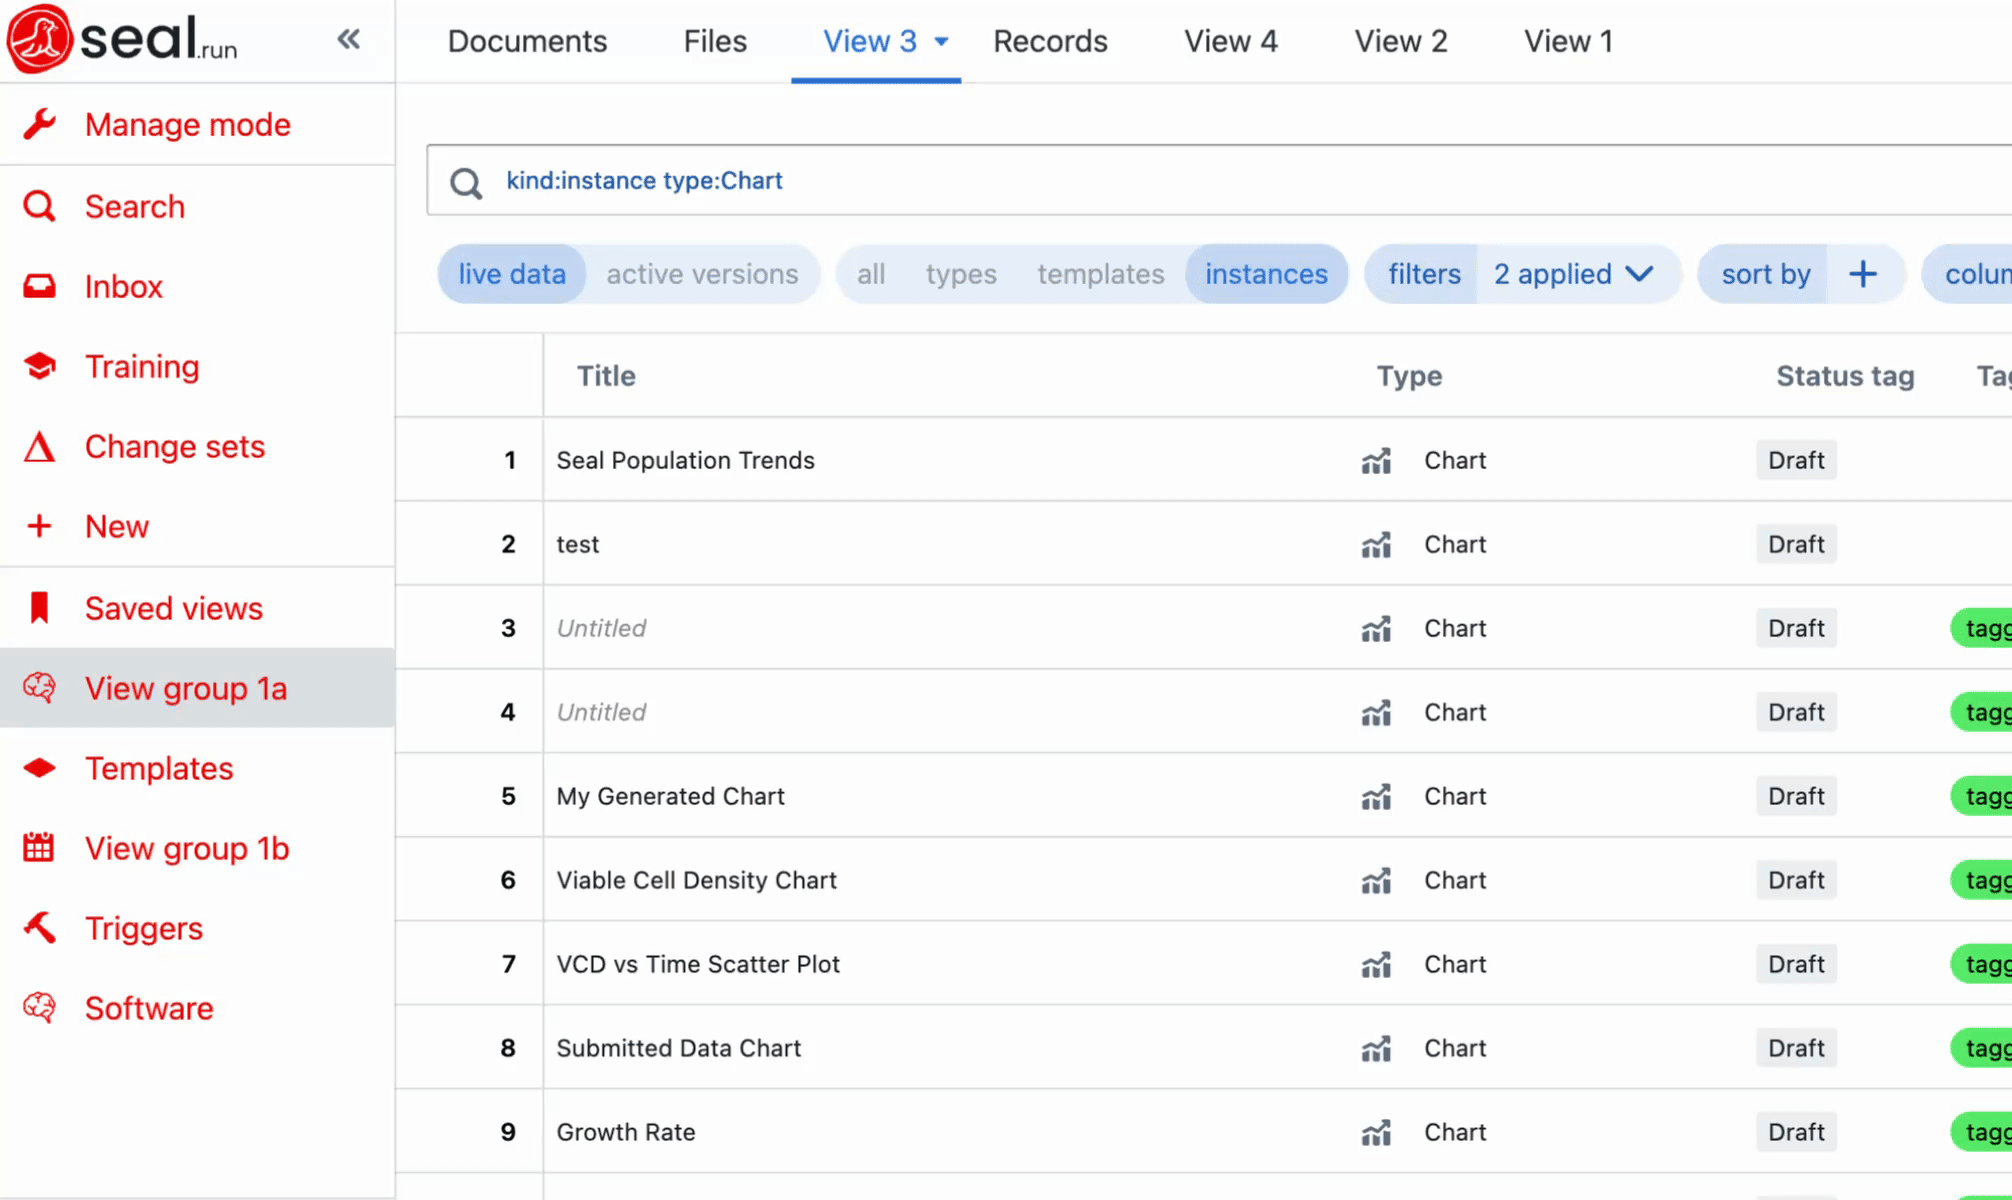Add a sort by criterion

tap(1862, 274)
